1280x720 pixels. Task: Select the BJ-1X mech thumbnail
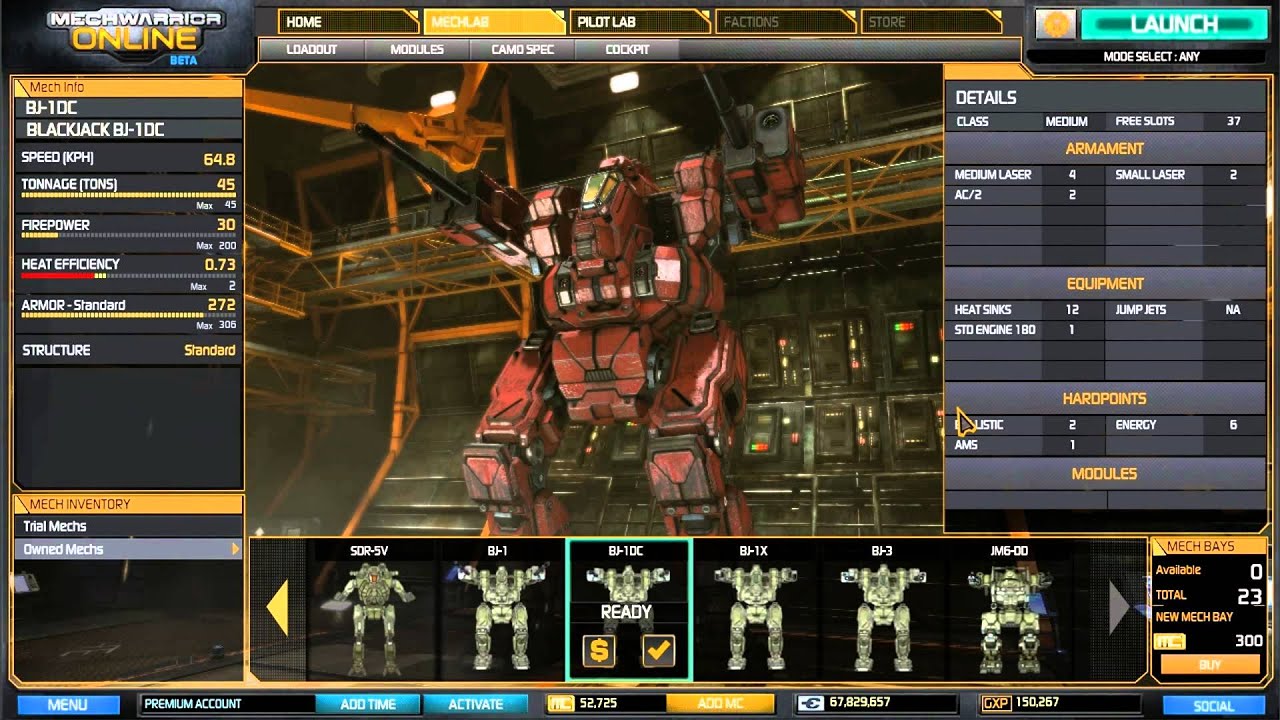[753, 611]
